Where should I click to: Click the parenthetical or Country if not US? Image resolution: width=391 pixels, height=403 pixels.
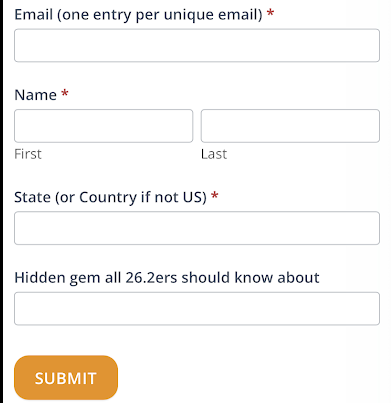click(x=131, y=197)
